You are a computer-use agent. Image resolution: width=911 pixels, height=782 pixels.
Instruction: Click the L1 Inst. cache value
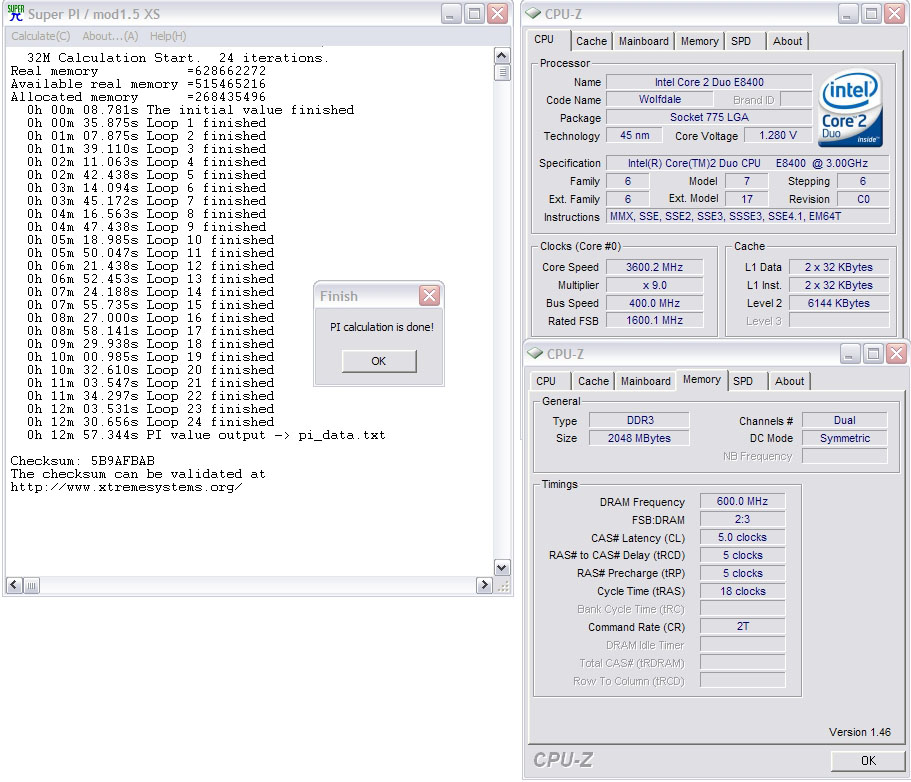click(x=838, y=285)
